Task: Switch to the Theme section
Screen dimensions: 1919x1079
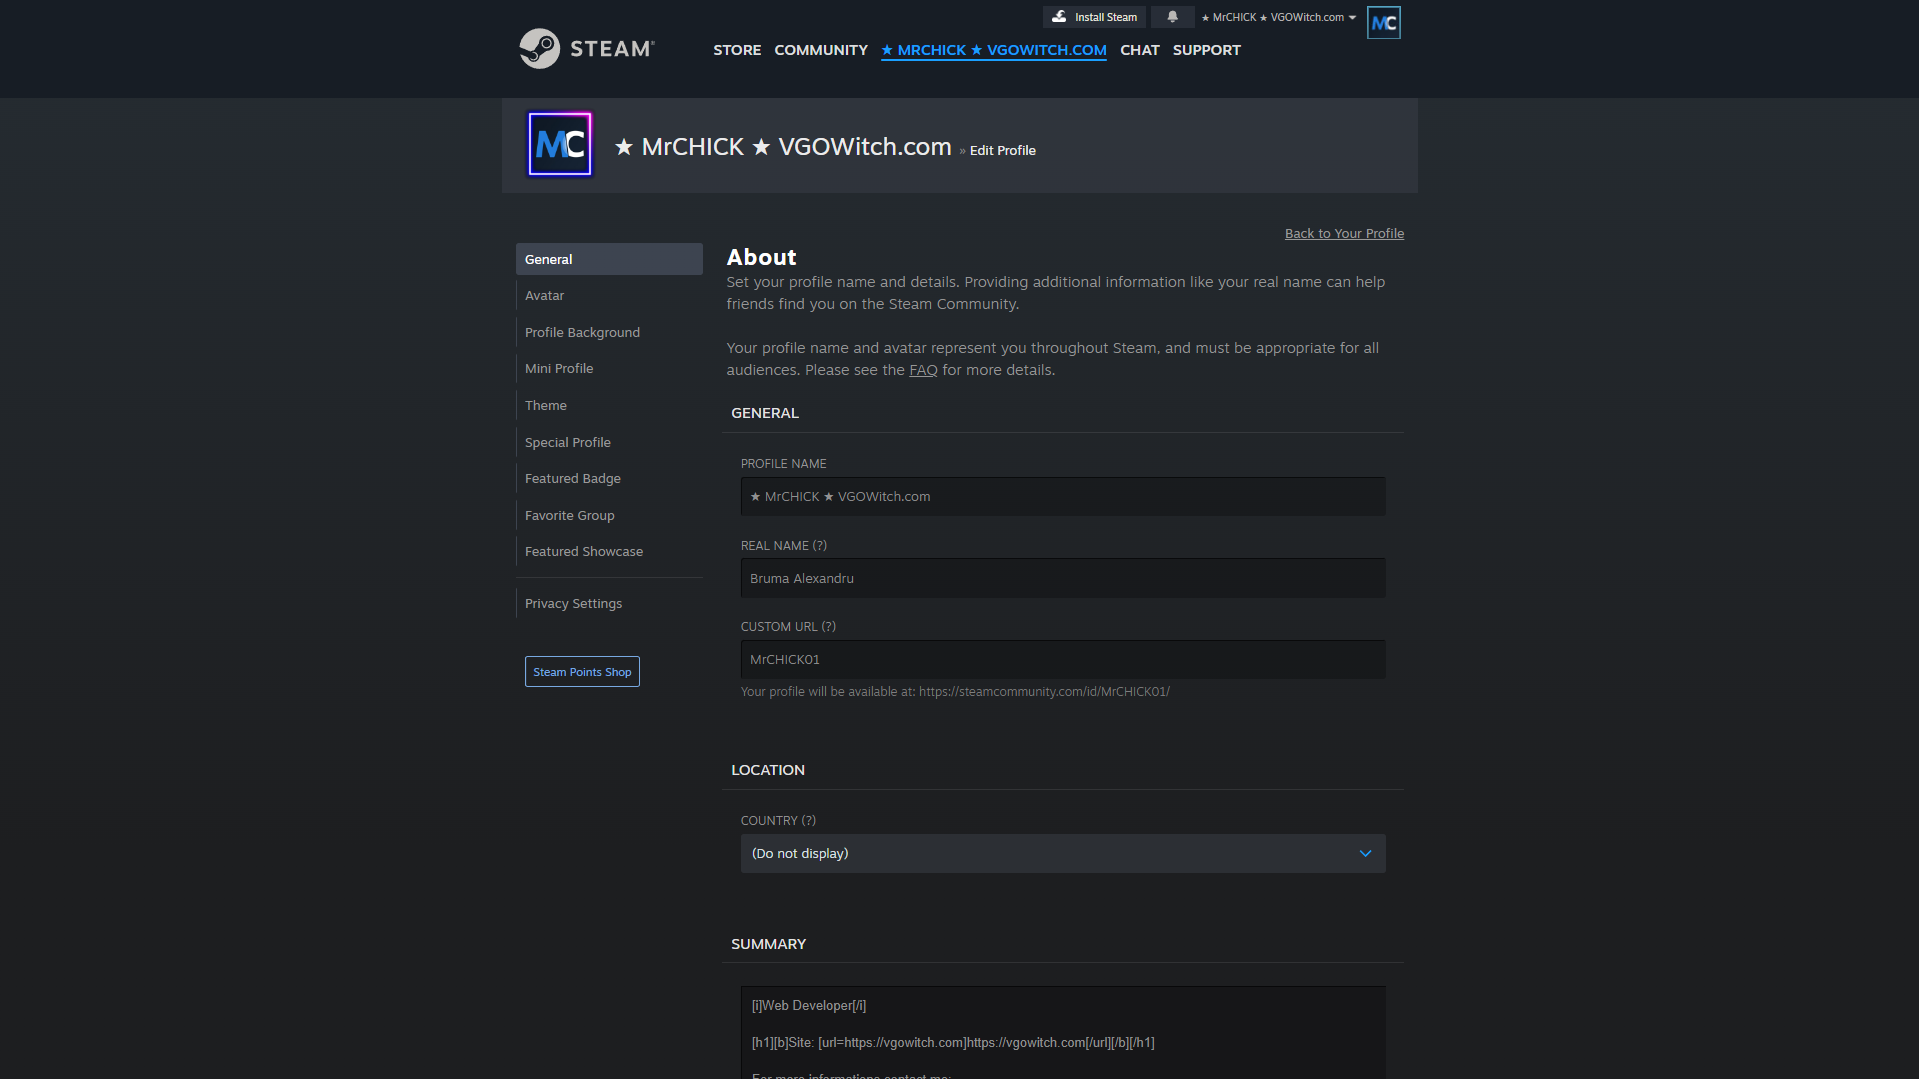Action: coord(609,405)
